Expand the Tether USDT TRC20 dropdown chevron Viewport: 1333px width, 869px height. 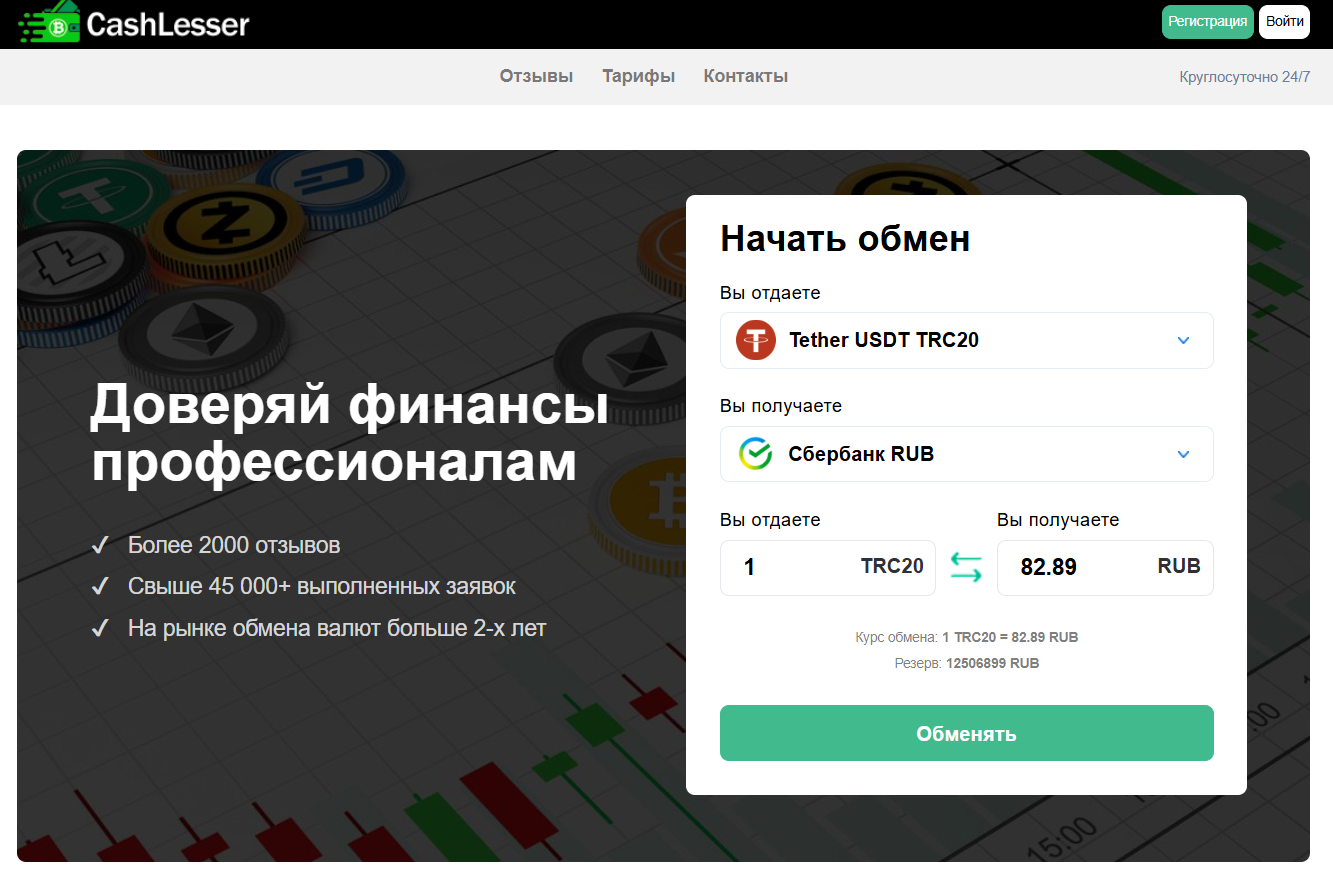pos(1183,341)
